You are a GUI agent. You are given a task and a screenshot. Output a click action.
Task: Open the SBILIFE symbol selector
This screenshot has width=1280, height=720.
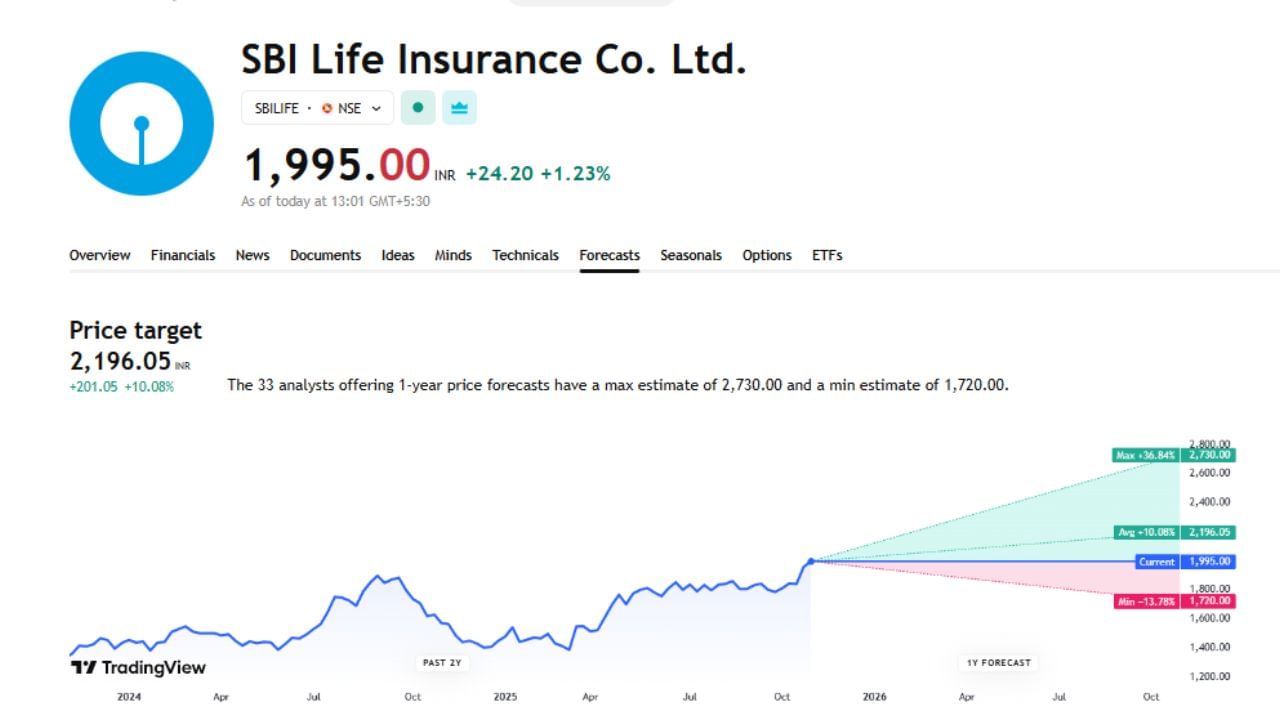[x=277, y=108]
